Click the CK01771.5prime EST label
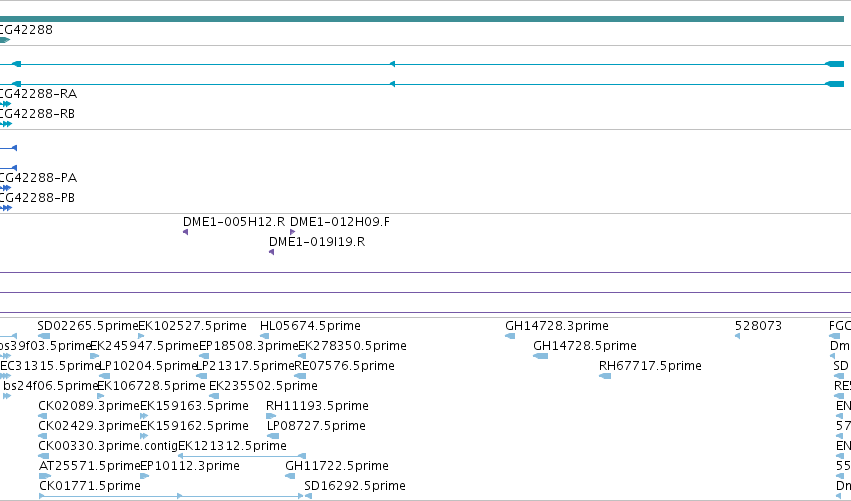Screen dimensions: 851x501 90,486
